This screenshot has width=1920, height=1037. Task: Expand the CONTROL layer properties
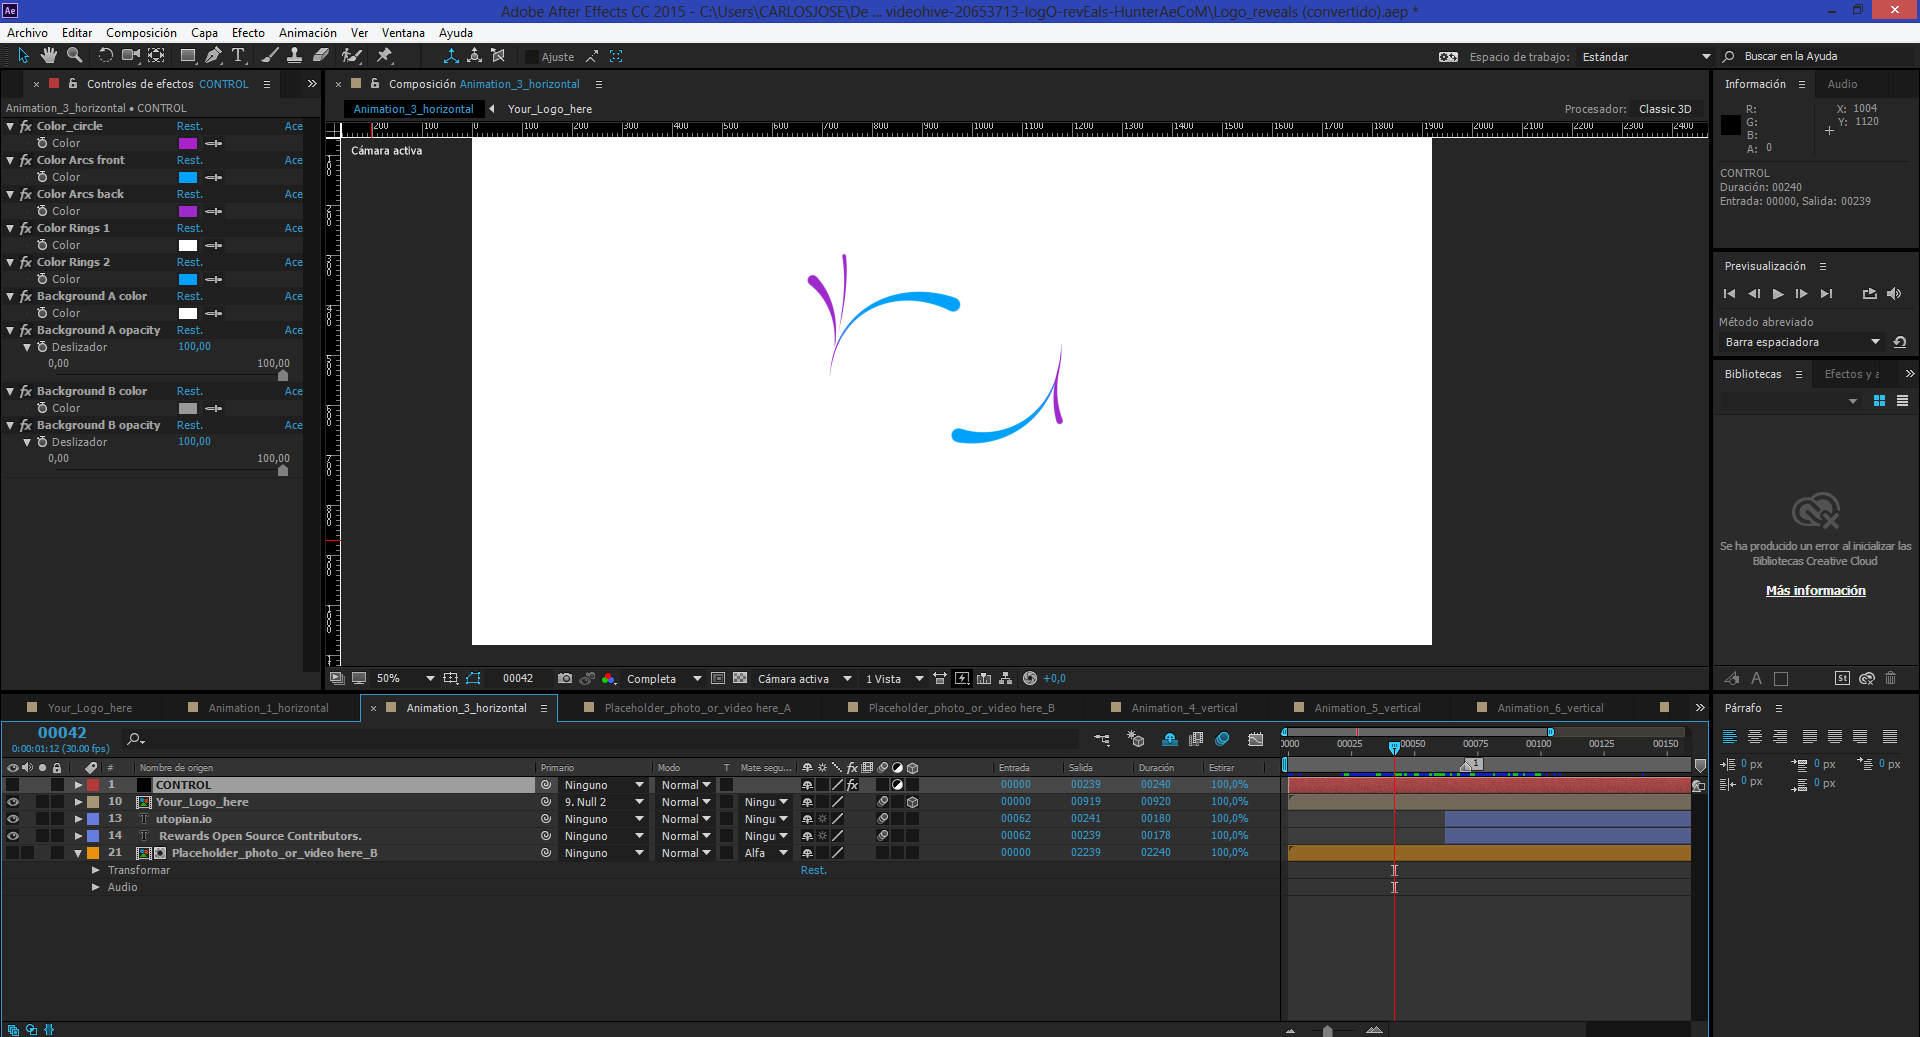pos(78,785)
